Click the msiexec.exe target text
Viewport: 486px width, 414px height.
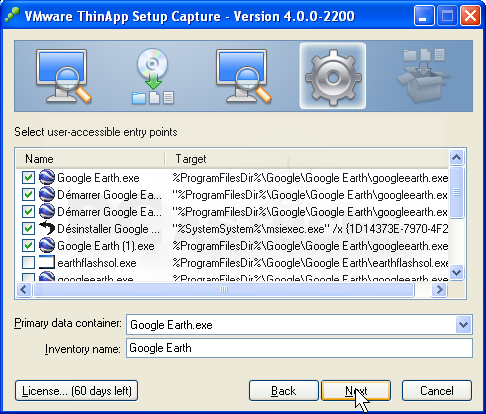(310, 229)
